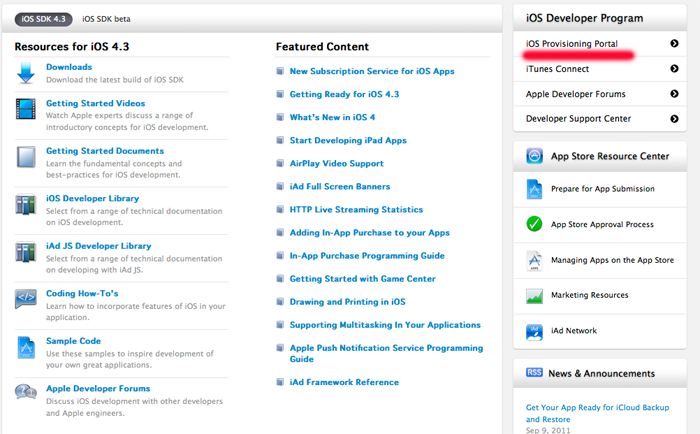Open Drawing and Printing in iOS

tap(347, 302)
